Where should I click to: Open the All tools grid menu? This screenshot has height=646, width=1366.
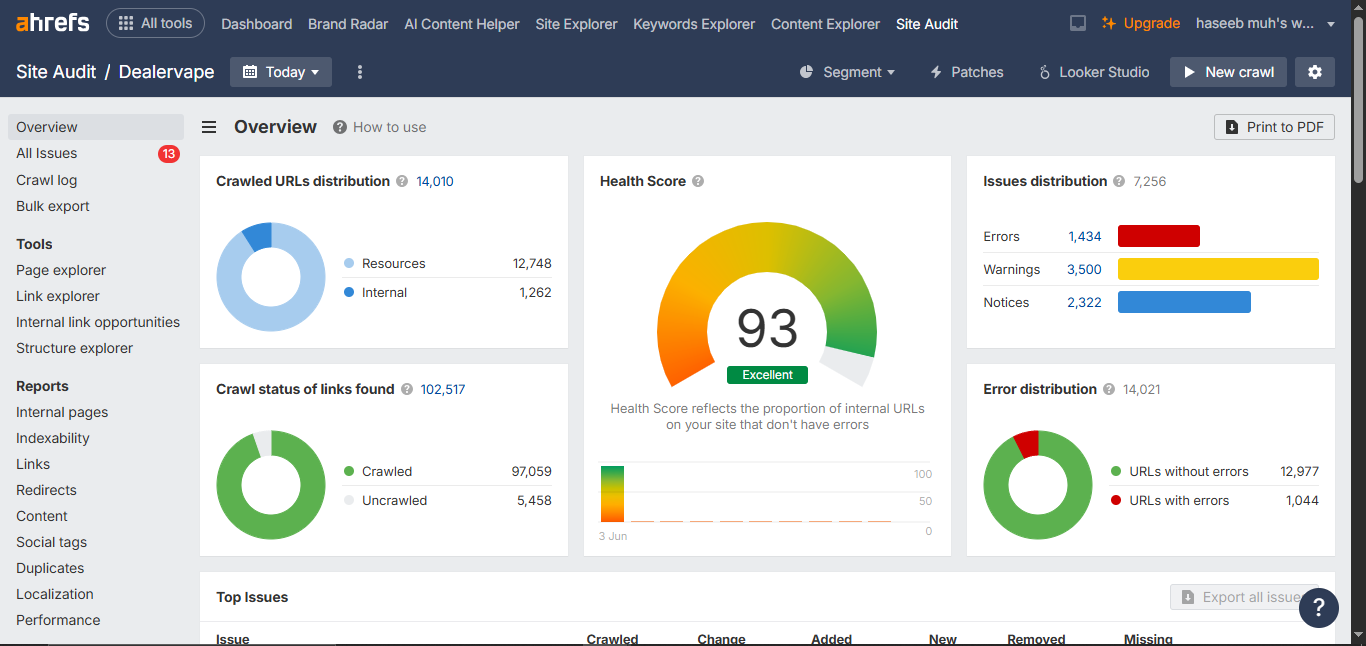[155, 23]
